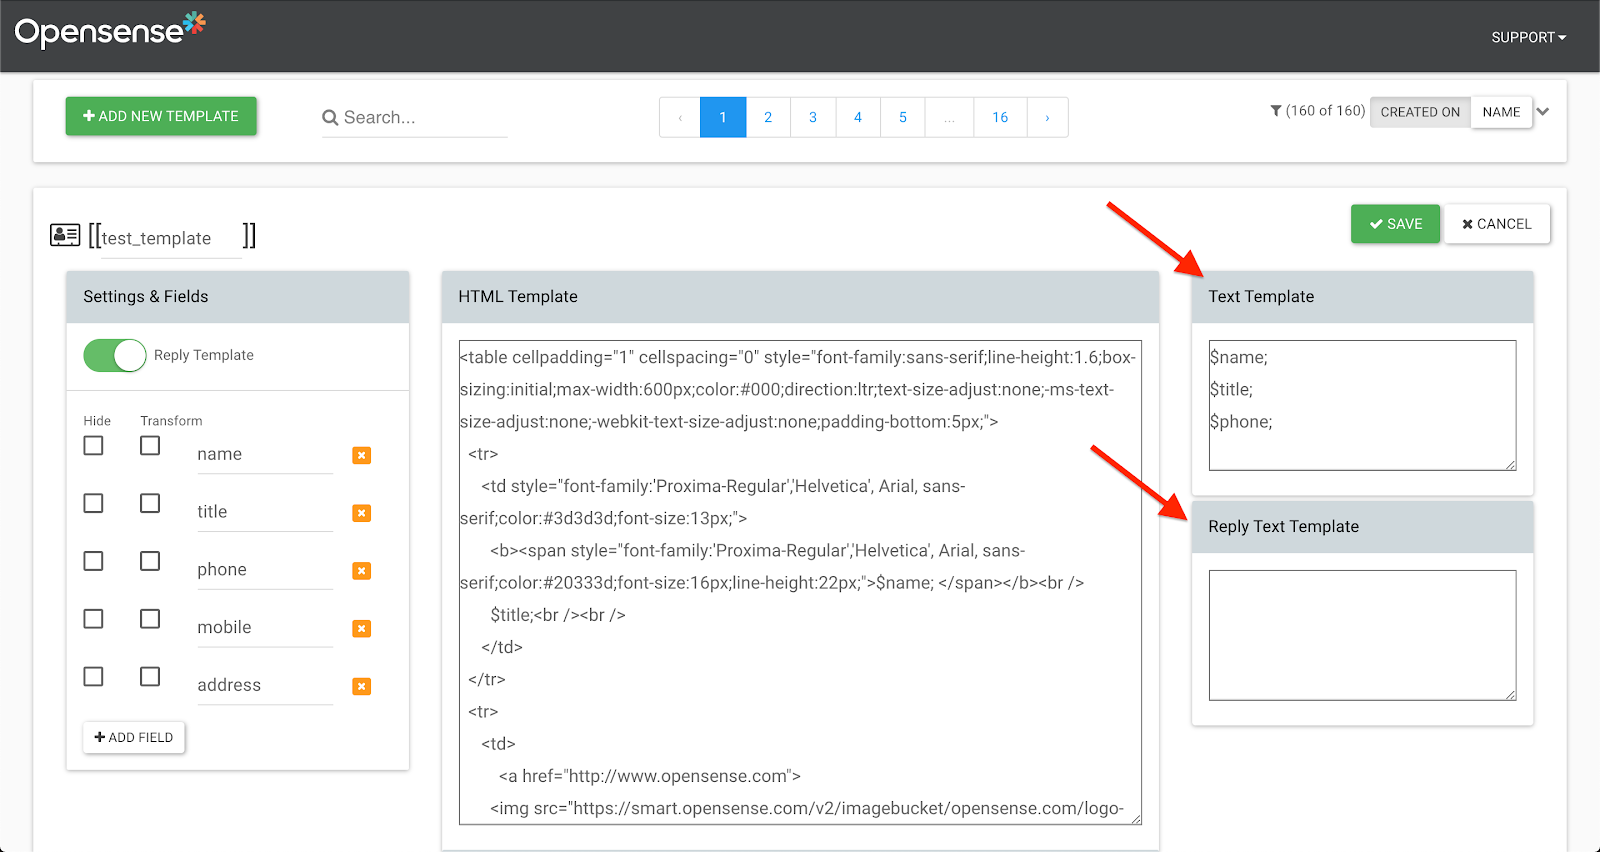Click the address field label input

[x=265, y=687]
